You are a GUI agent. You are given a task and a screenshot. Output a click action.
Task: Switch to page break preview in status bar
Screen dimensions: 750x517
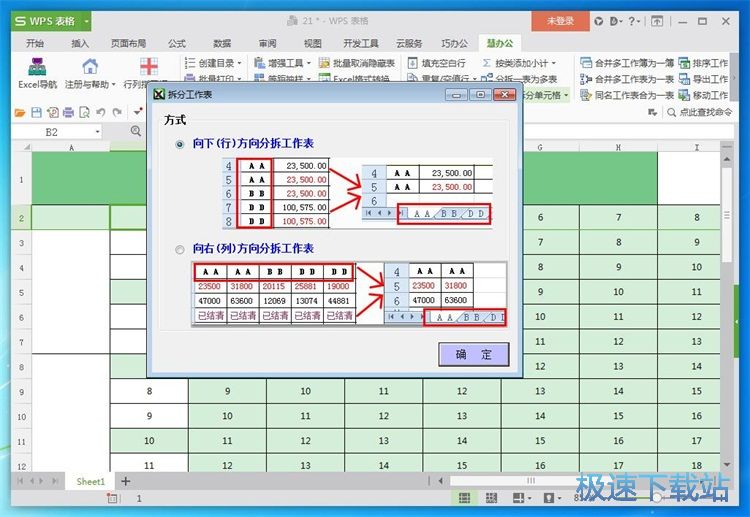coord(491,498)
